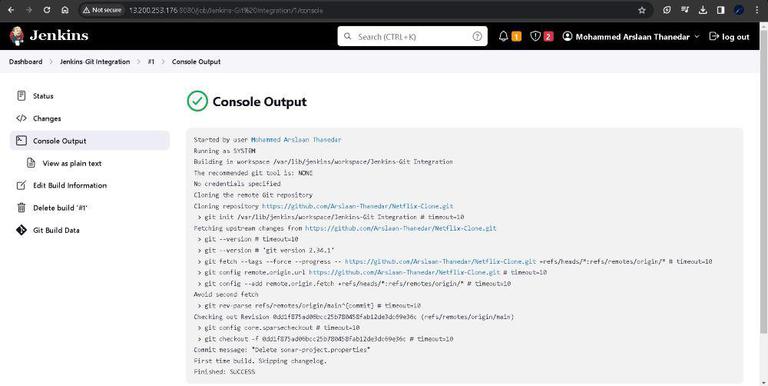Open notifications bell icon
The width and height of the screenshot is (768, 386).
[503, 36]
